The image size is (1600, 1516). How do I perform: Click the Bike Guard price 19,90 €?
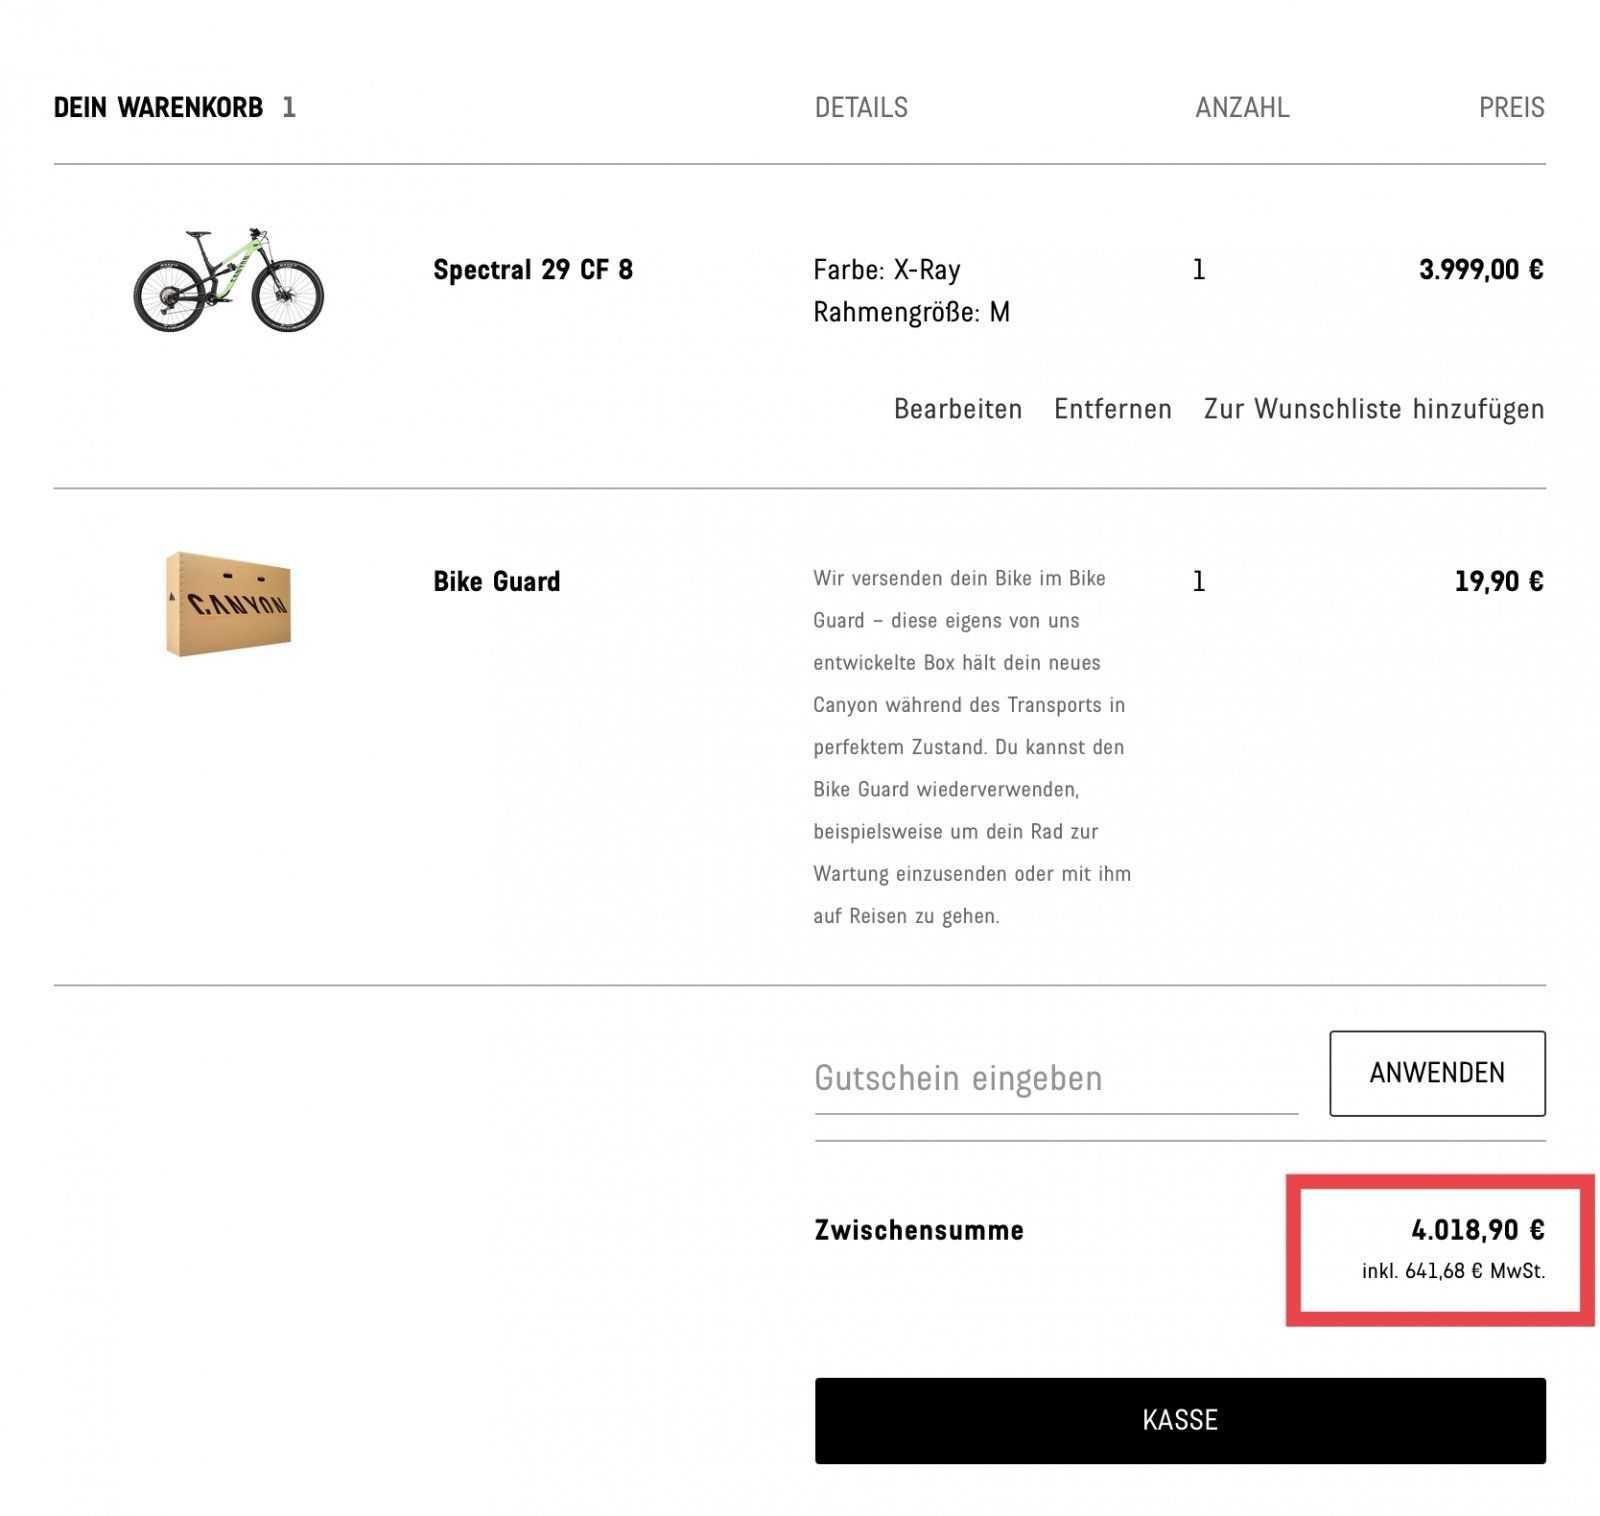coord(1498,581)
